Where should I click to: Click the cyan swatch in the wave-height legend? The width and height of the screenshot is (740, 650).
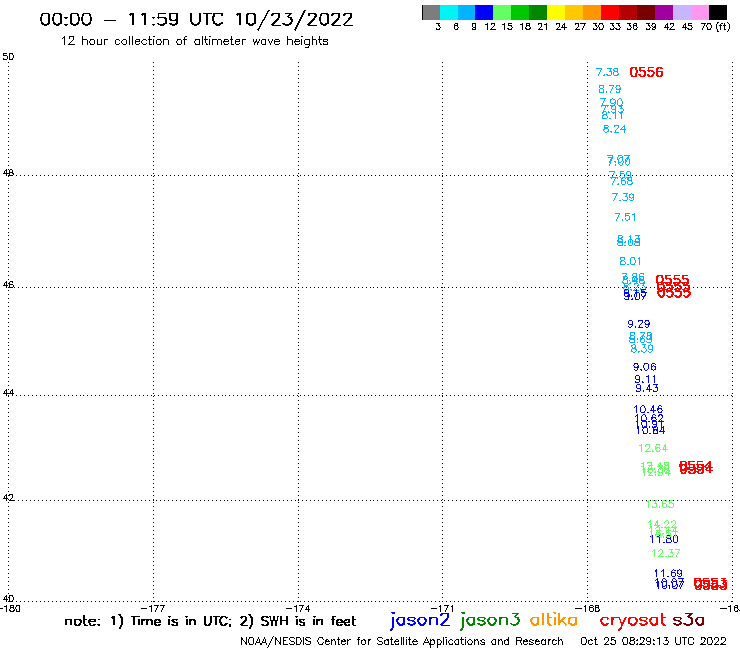(x=449, y=12)
